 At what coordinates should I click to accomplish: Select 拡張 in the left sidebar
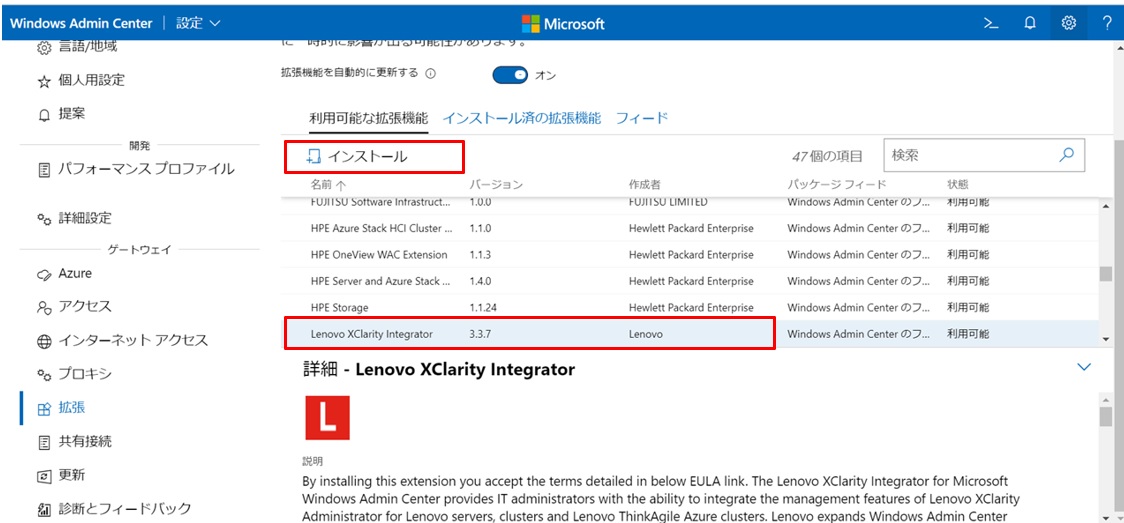pos(71,408)
